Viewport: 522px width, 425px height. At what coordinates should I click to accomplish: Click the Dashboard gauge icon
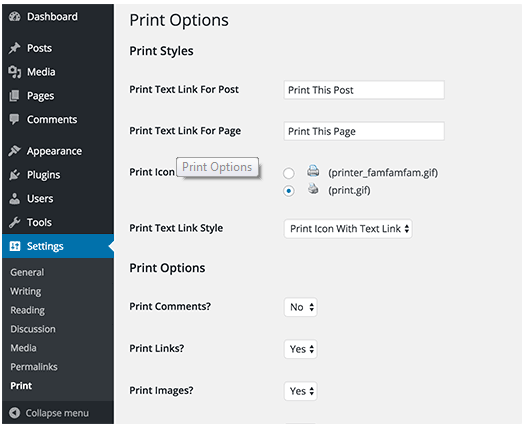[15, 16]
